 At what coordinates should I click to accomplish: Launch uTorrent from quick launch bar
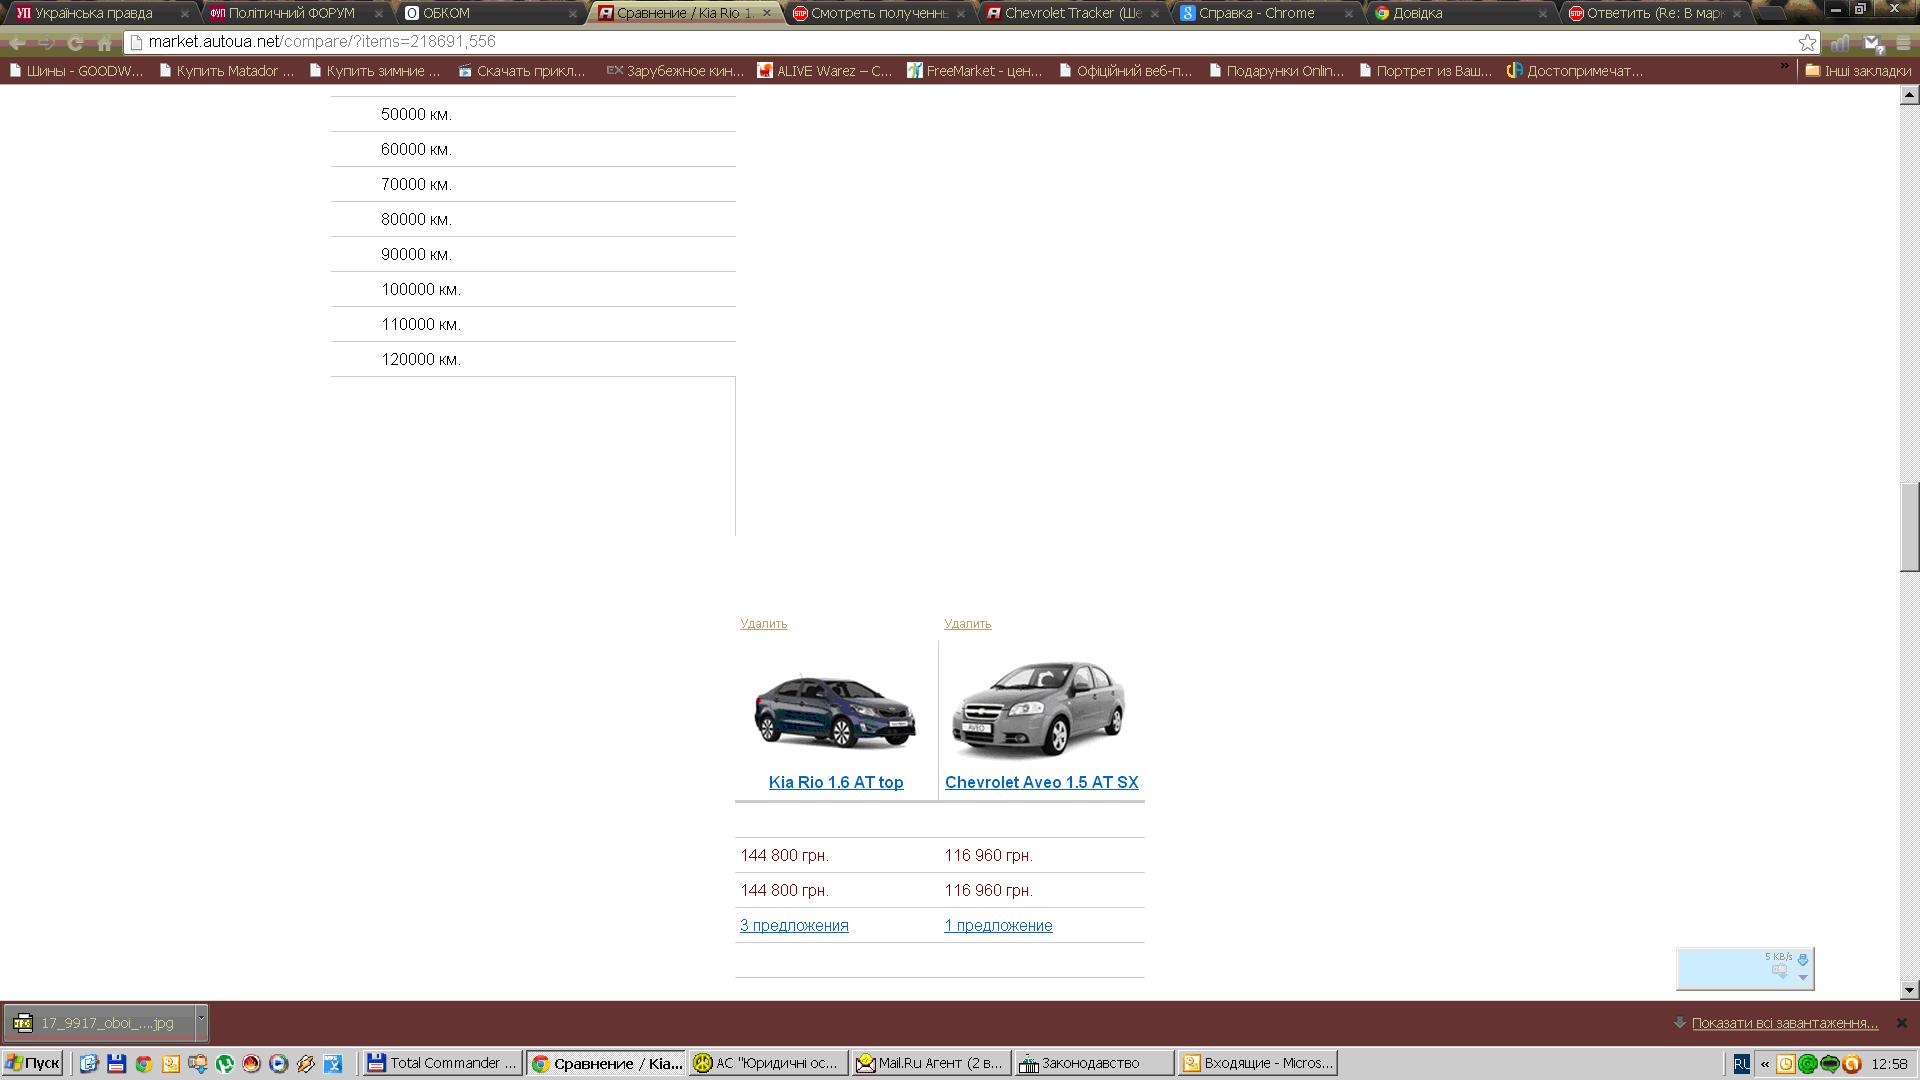[x=224, y=1063]
